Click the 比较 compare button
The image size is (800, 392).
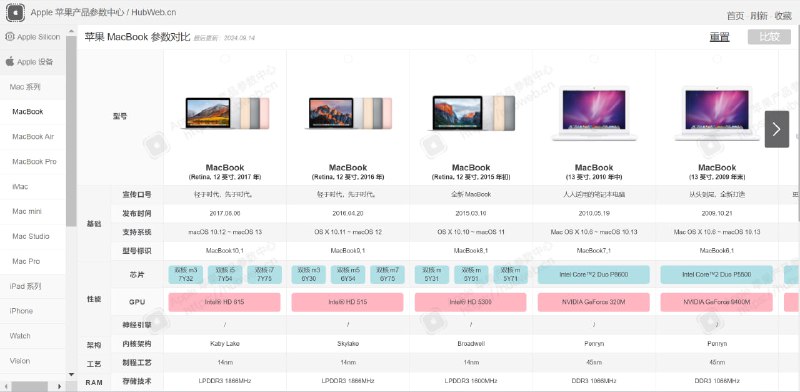pos(769,37)
